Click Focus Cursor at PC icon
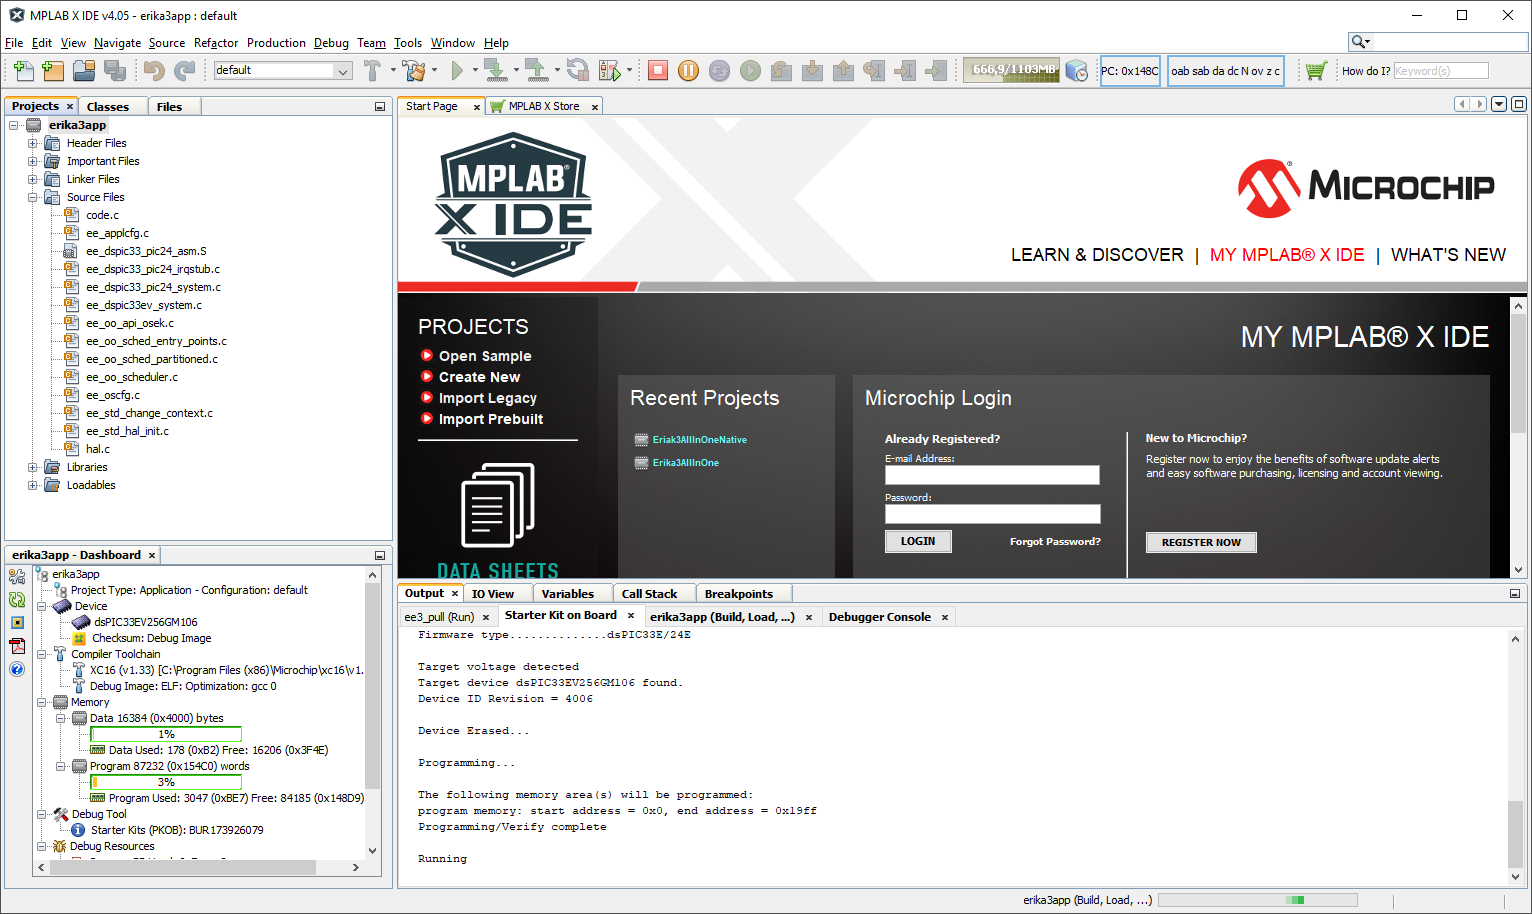This screenshot has width=1532, height=914. click(x=937, y=70)
